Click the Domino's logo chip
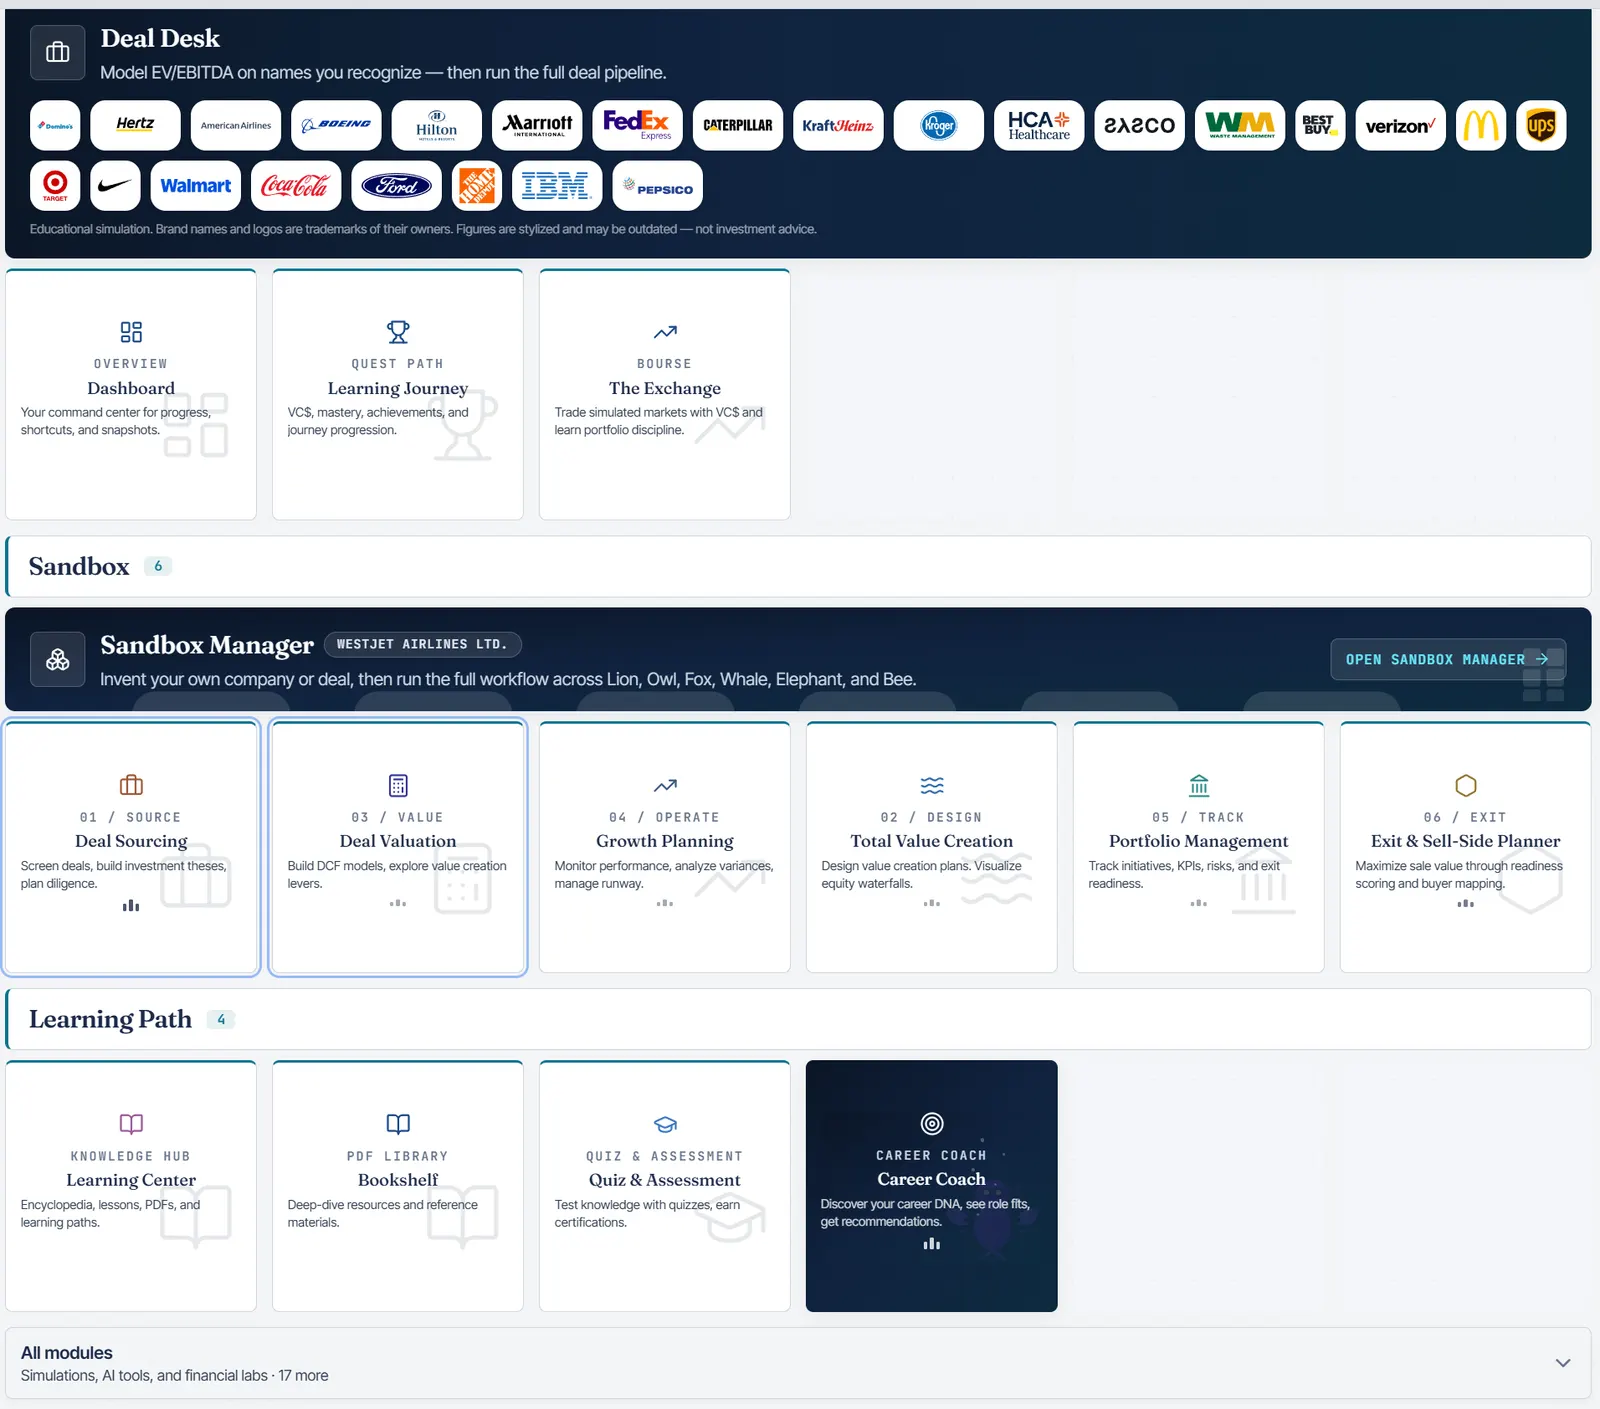Viewport: 1600px width, 1409px height. 55,126
